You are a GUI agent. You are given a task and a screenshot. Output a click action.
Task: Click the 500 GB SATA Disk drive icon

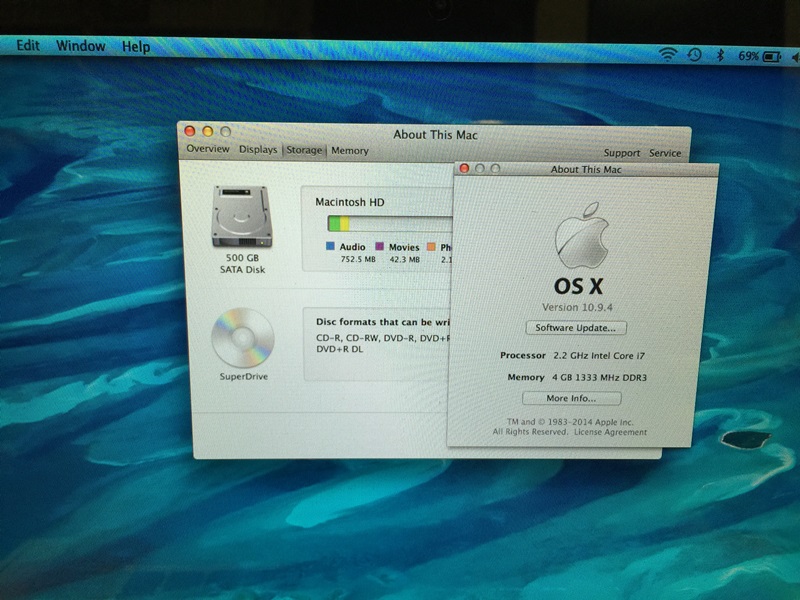click(x=242, y=216)
